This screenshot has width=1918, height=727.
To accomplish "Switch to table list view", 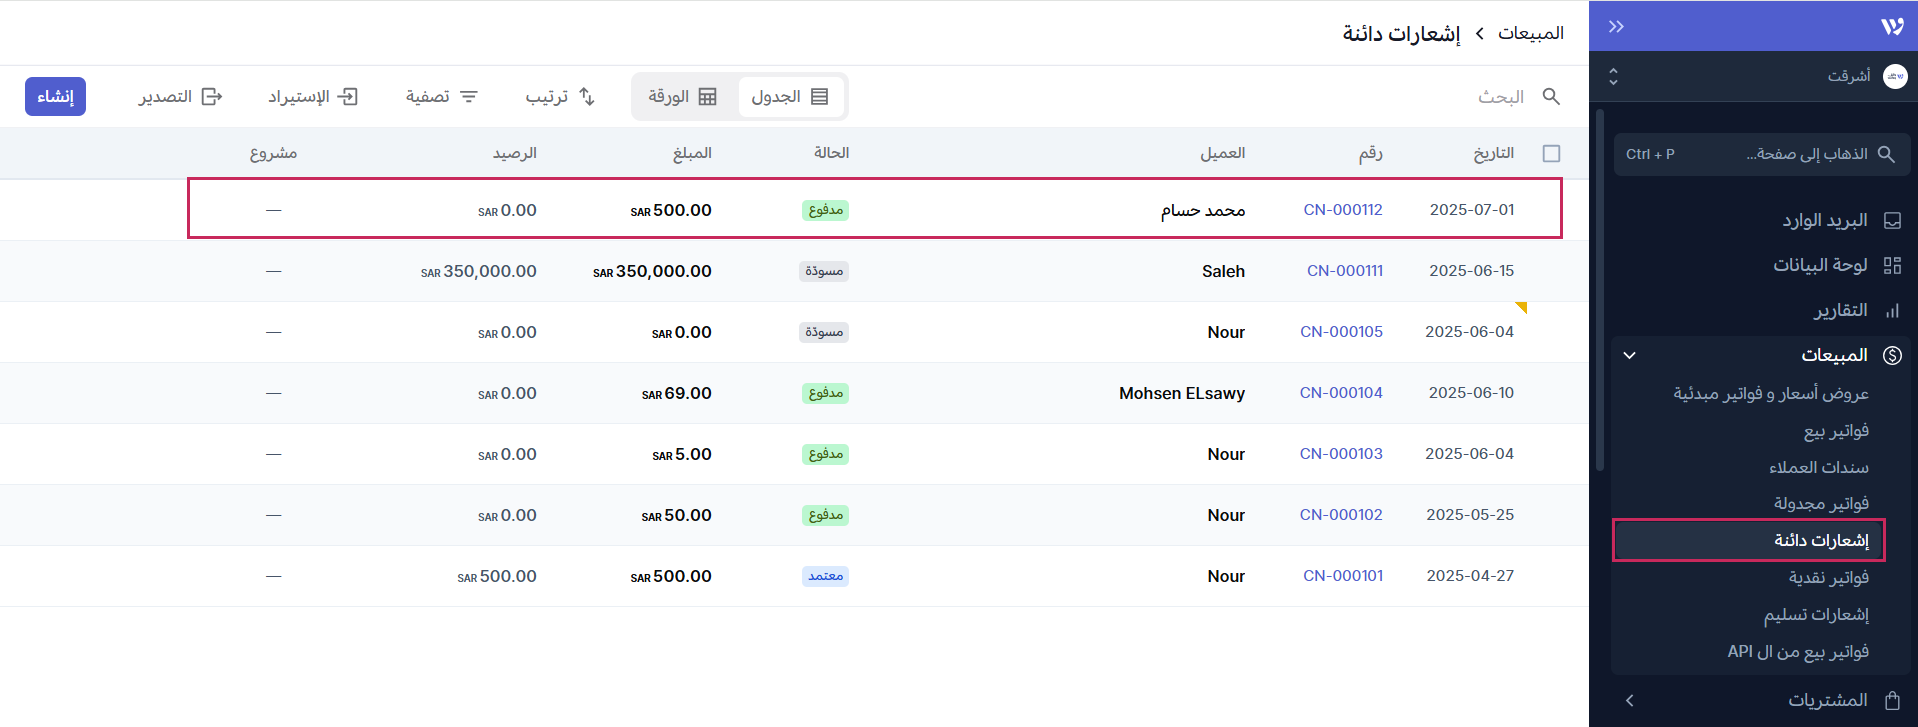I will [x=790, y=96].
